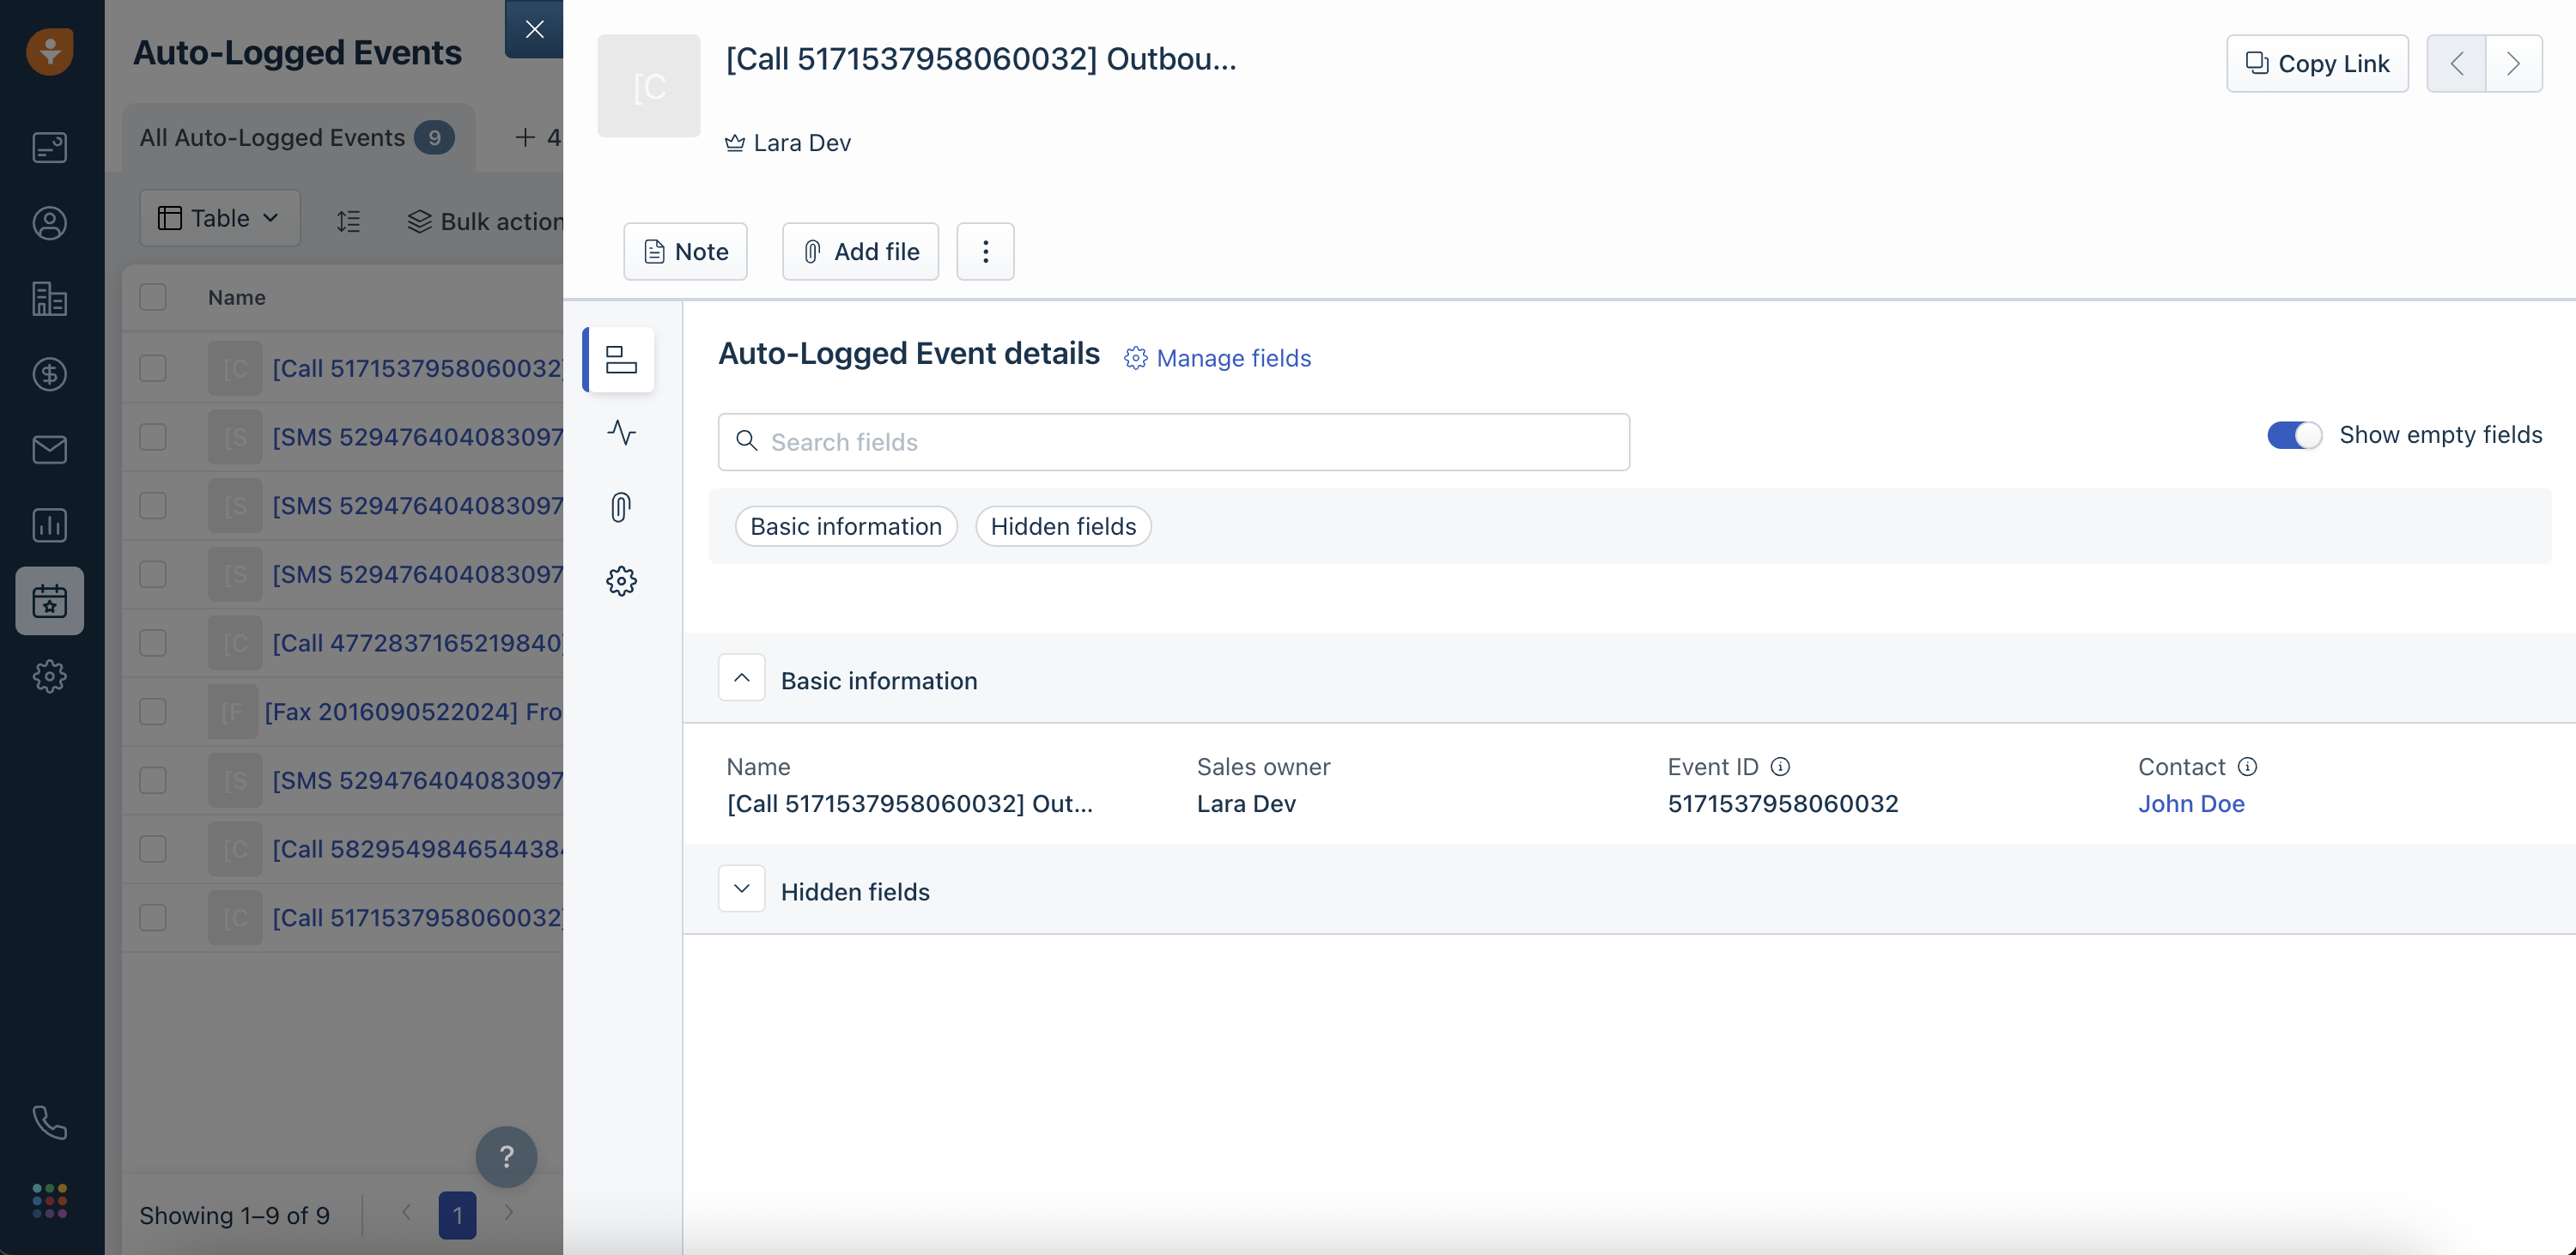Expand the Hidden fields section
The height and width of the screenshot is (1255, 2576).
coord(741,890)
